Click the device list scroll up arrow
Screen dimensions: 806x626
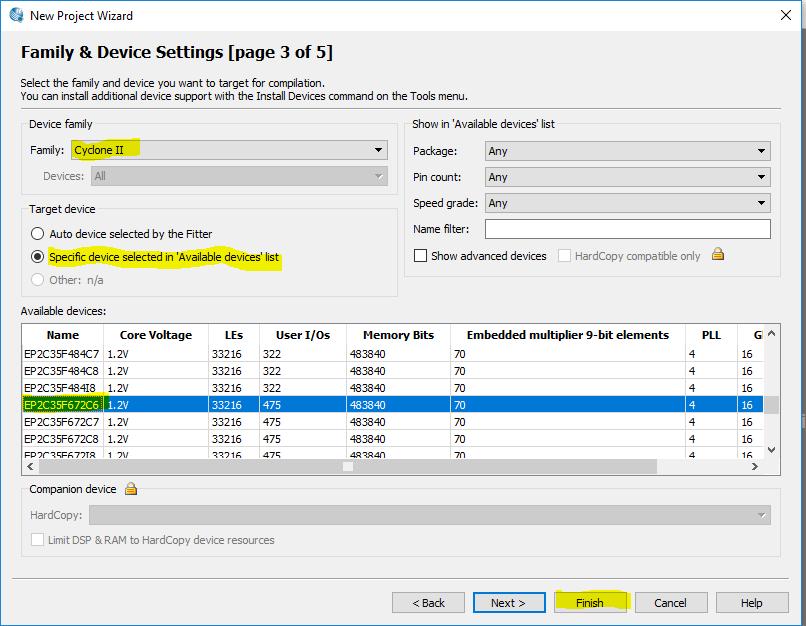[771, 334]
